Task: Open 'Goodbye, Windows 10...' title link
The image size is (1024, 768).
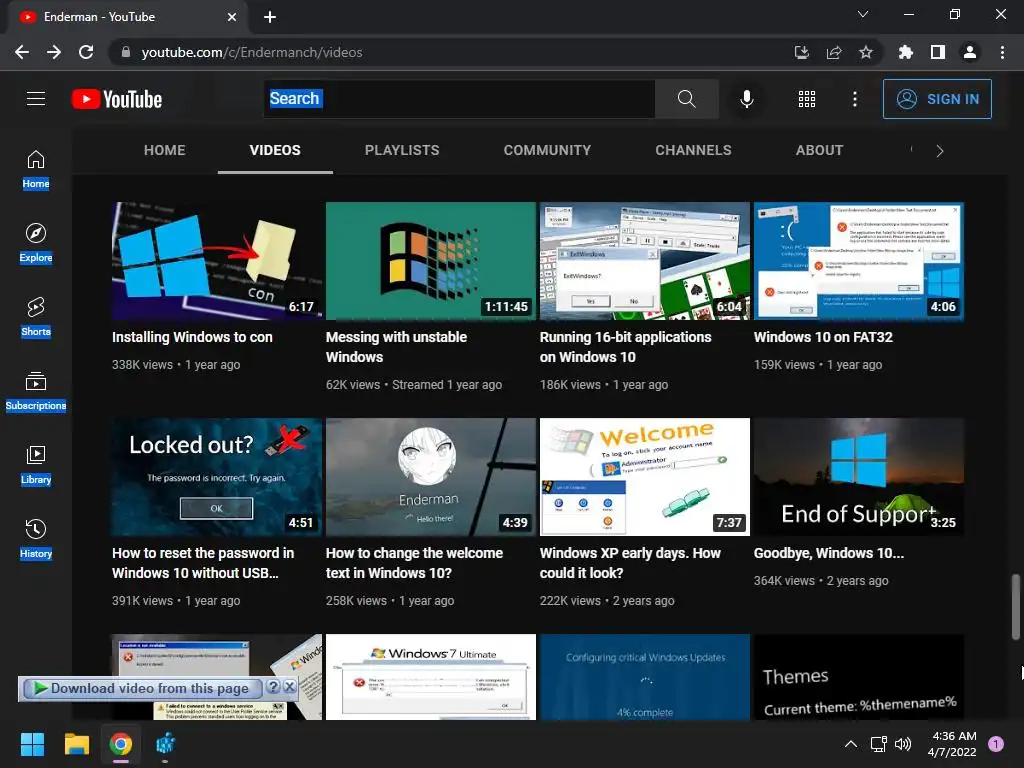Action: 829,553
